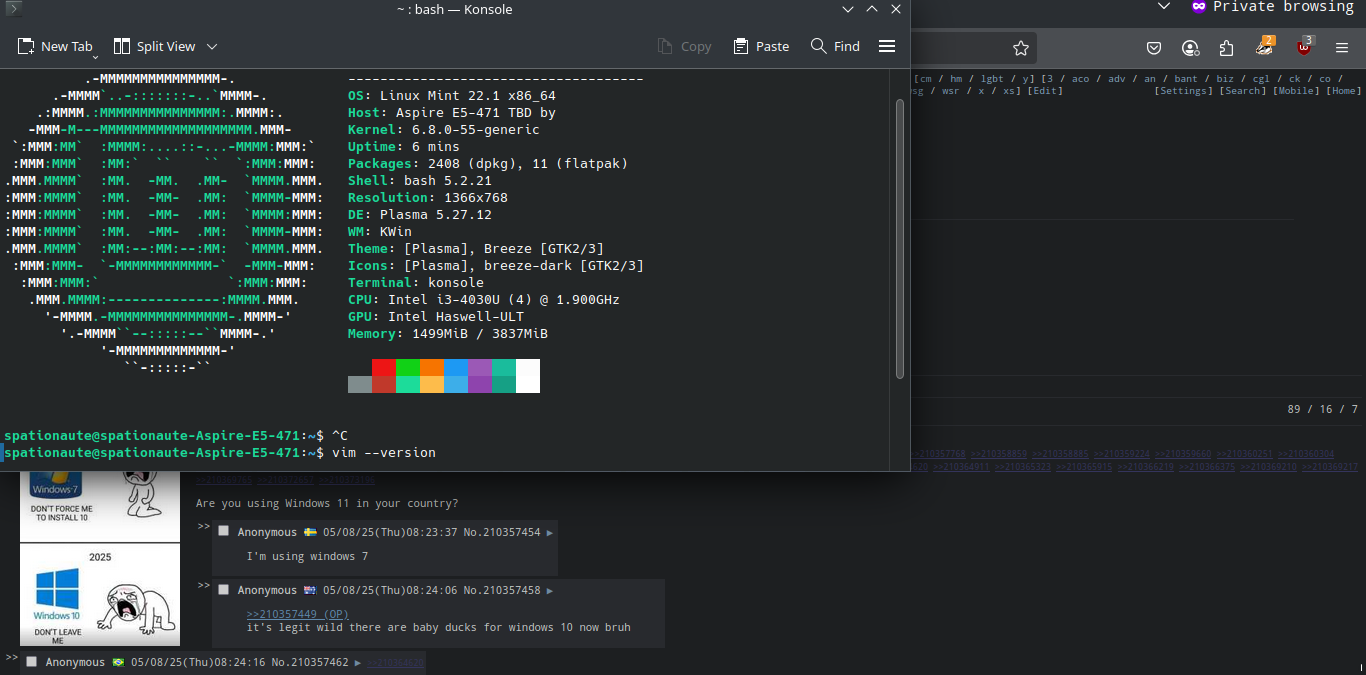Open the 'adv' board link
Viewport: 1366px width, 675px height.
tap(1116, 79)
